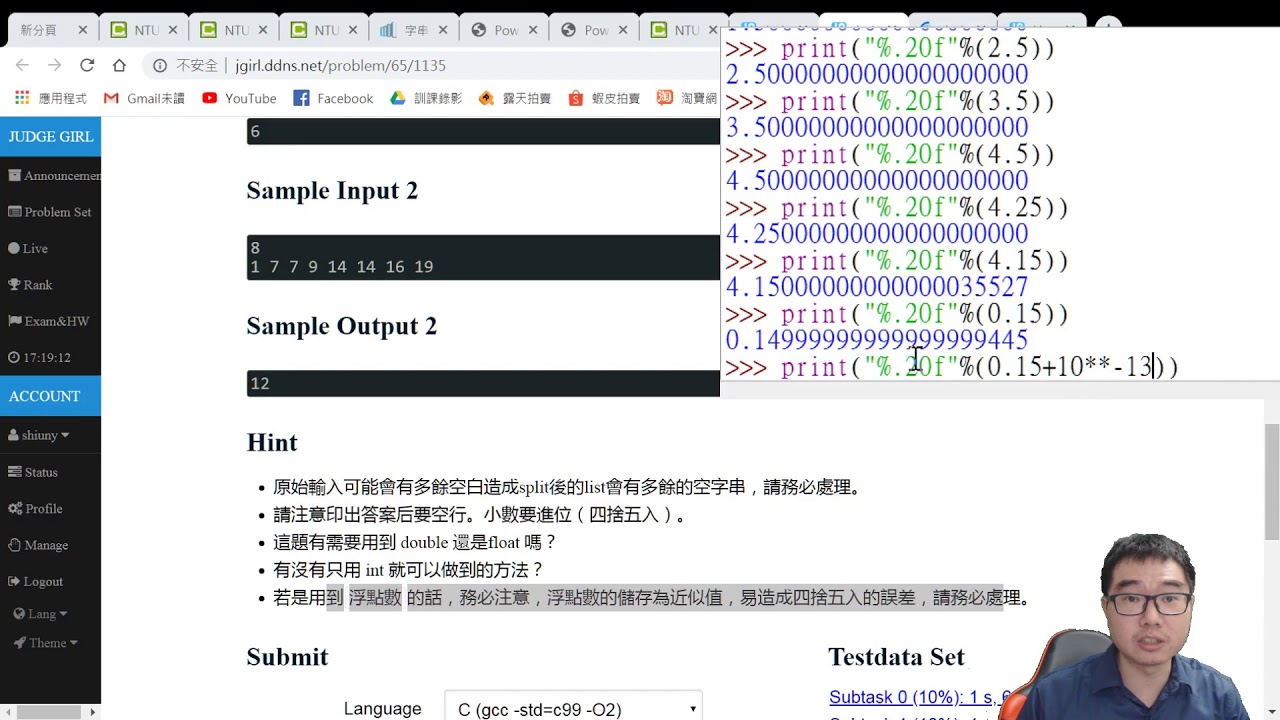Open the Language select showing C (gcc -std=c99 -O2)
This screenshot has width=1280, height=720.
coord(574,709)
